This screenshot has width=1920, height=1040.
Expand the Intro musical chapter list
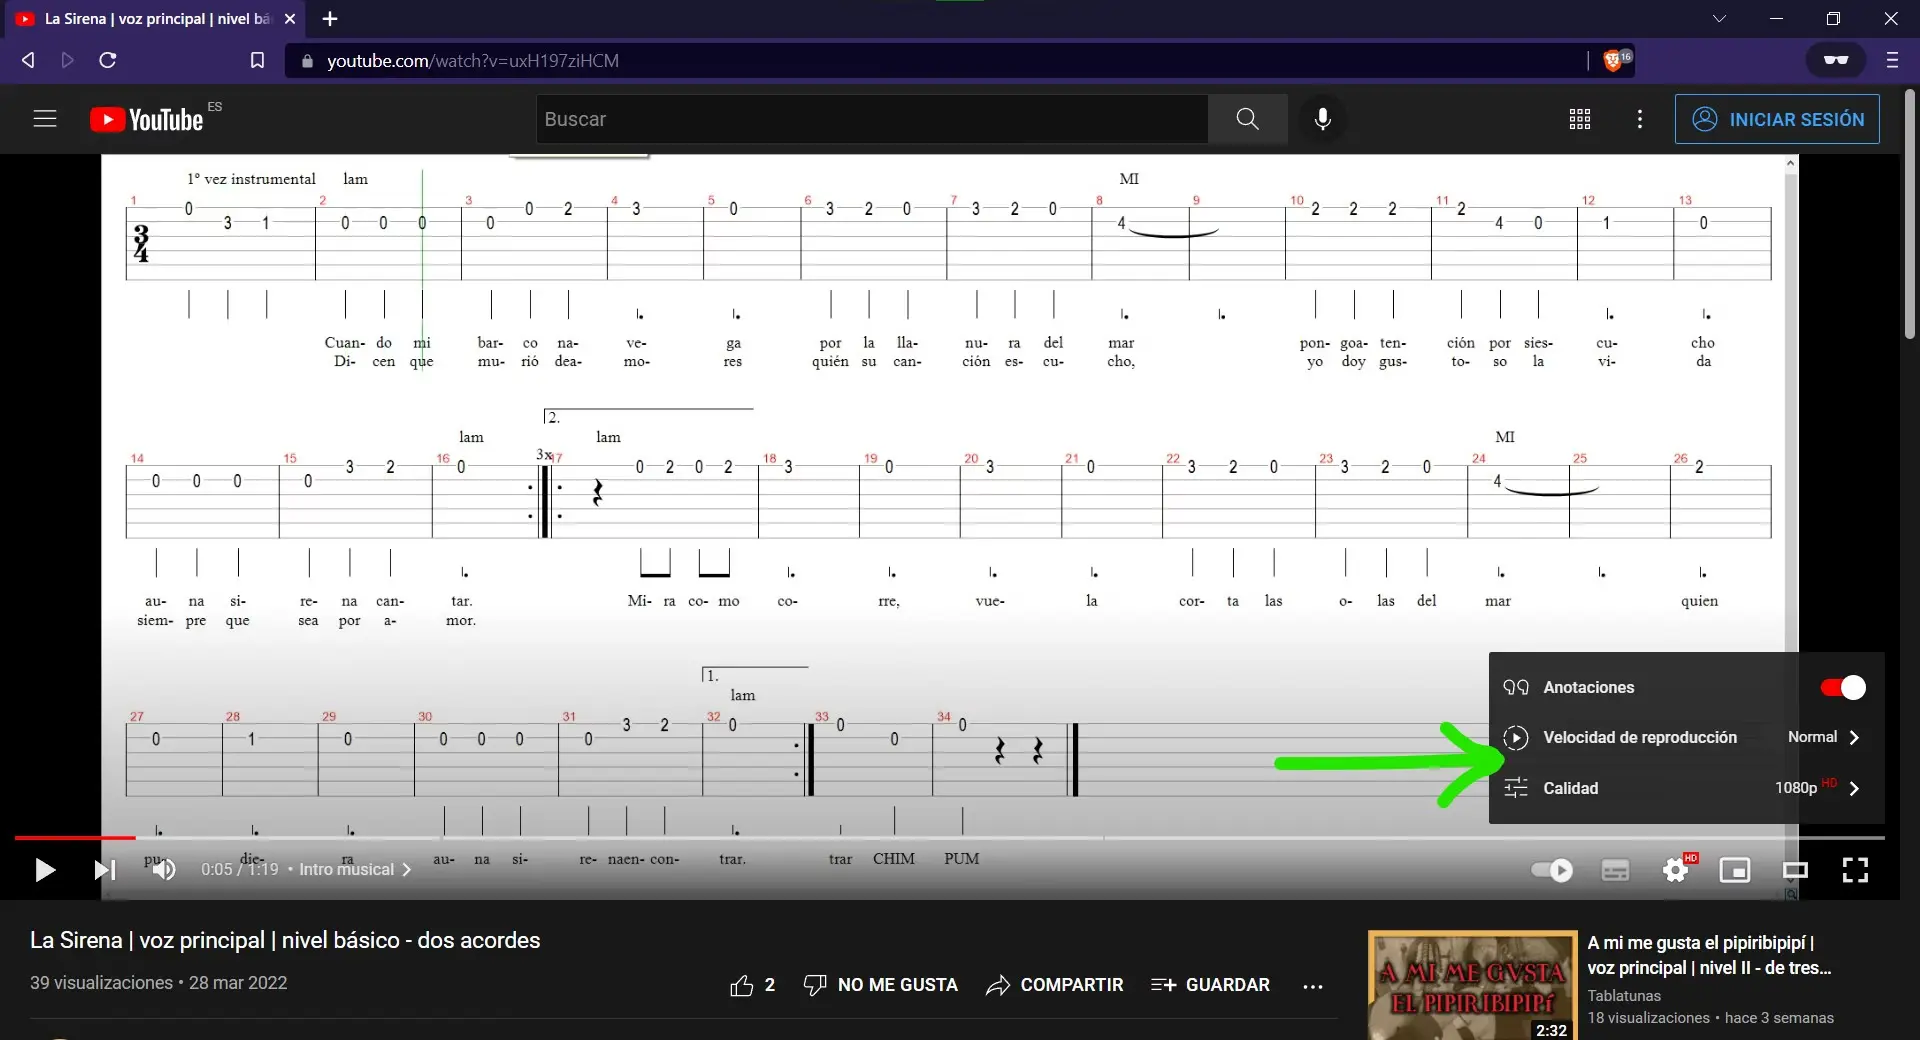coord(355,870)
